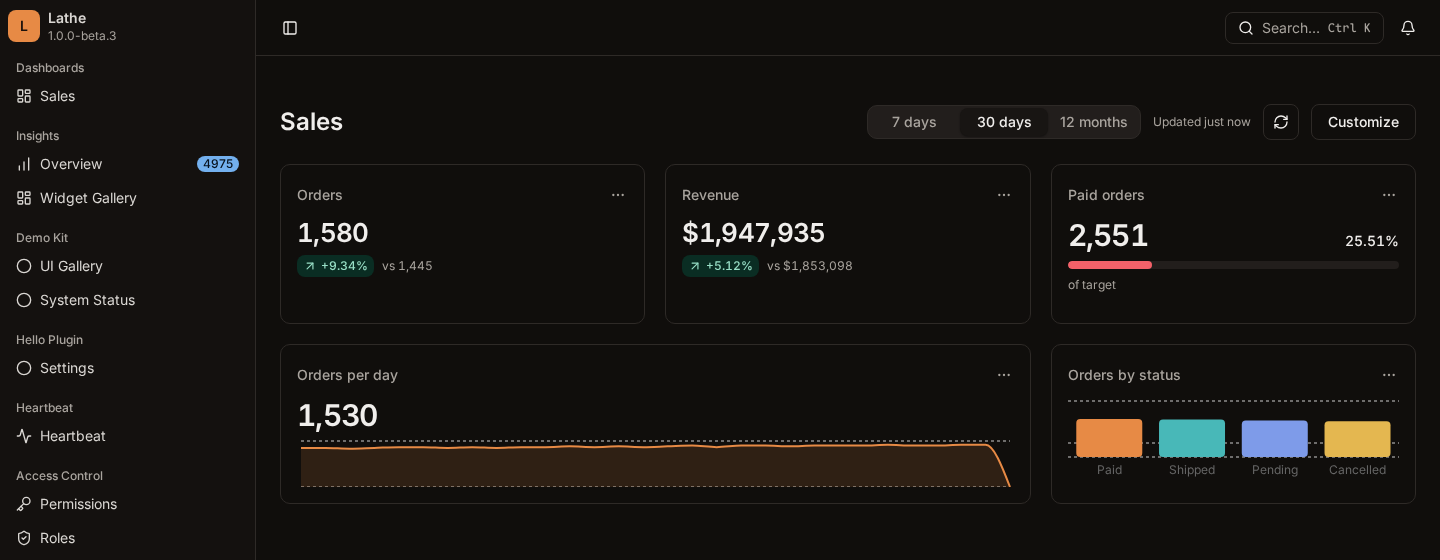This screenshot has width=1440, height=560.
Task: Click the refresh data icon button
Action: point(1281,122)
